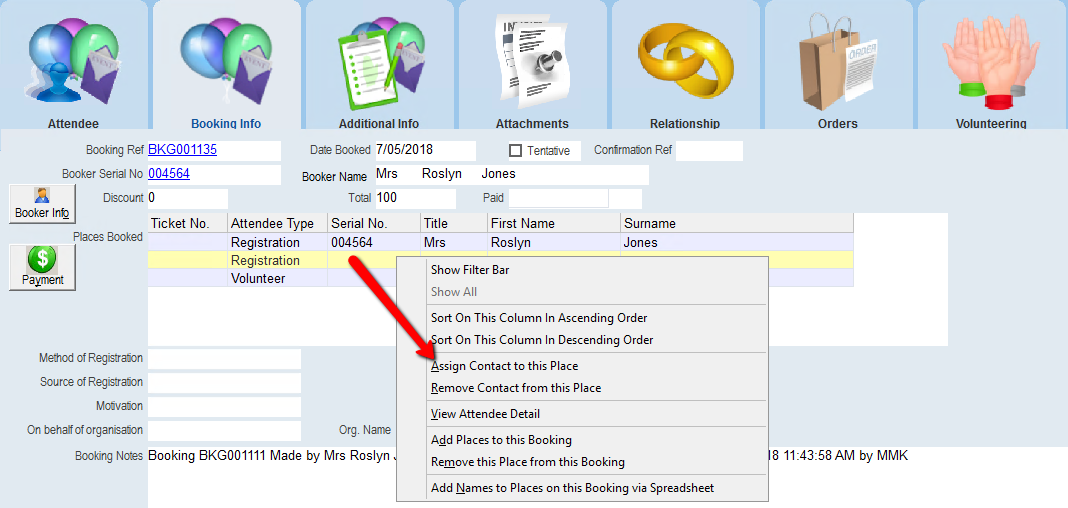Open the Attendee tab icon
This screenshot has width=1068, height=508.
coord(74,62)
